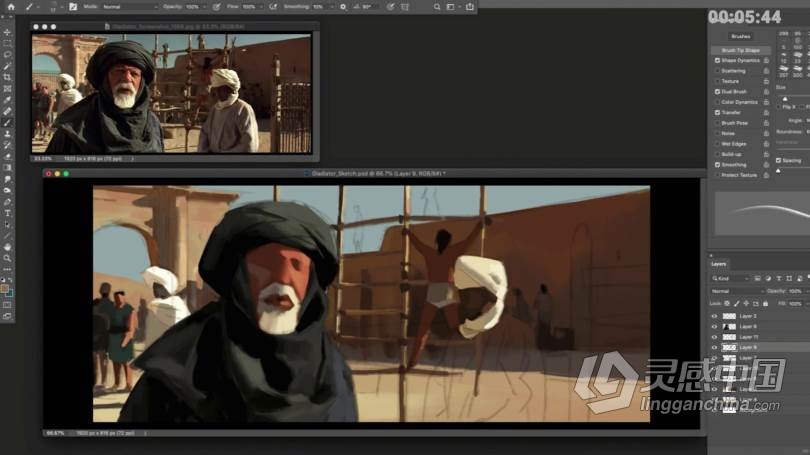810x455 pixels.
Task: Enable airbrush build-up icon
Action: tap(273, 7)
